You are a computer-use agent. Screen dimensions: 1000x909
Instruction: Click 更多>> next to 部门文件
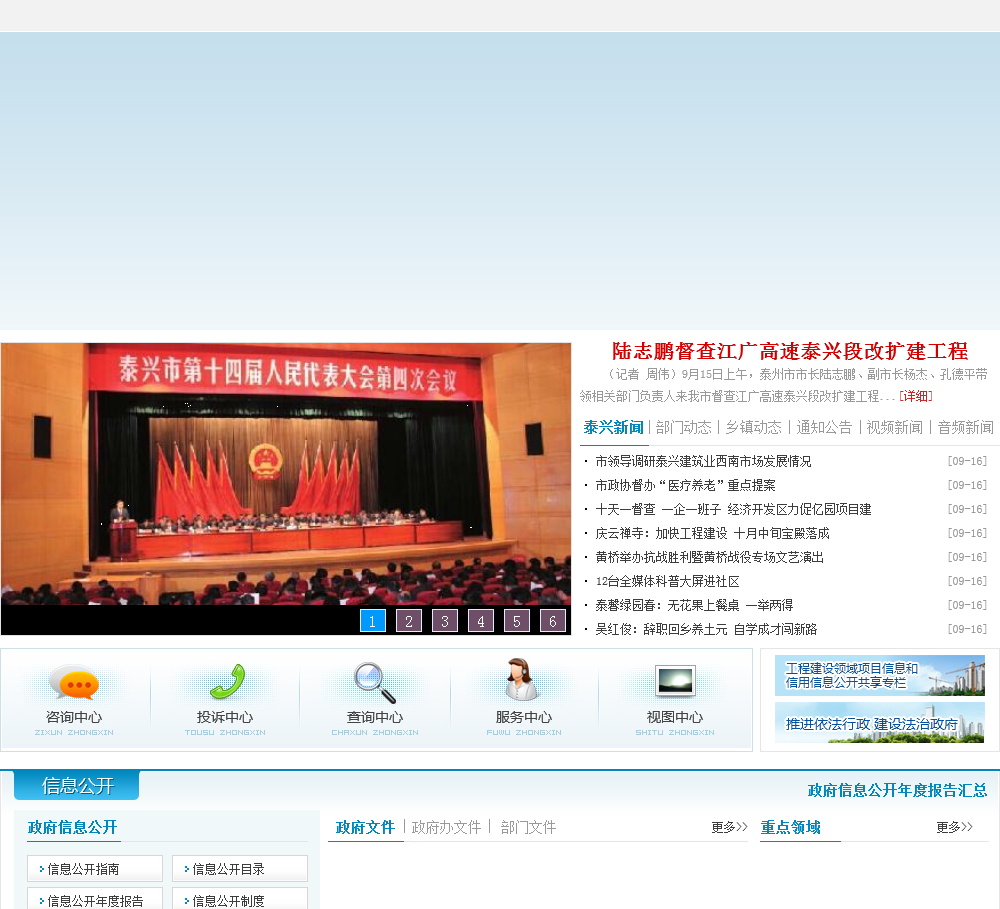pyautogui.click(x=730, y=827)
